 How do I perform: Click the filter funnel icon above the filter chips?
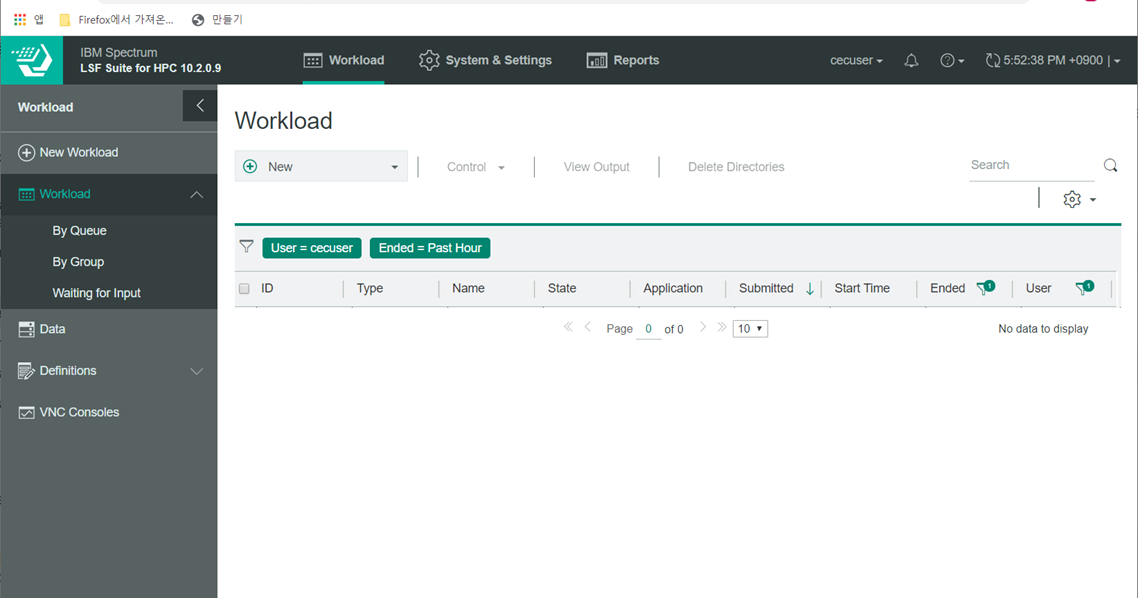pyautogui.click(x=246, y=246)
